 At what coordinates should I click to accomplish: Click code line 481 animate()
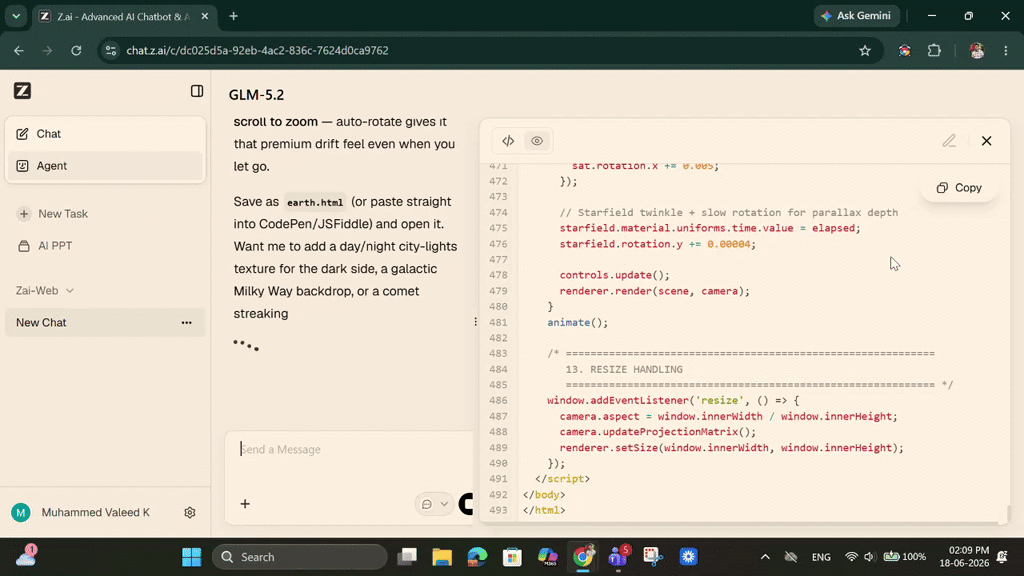577,323
